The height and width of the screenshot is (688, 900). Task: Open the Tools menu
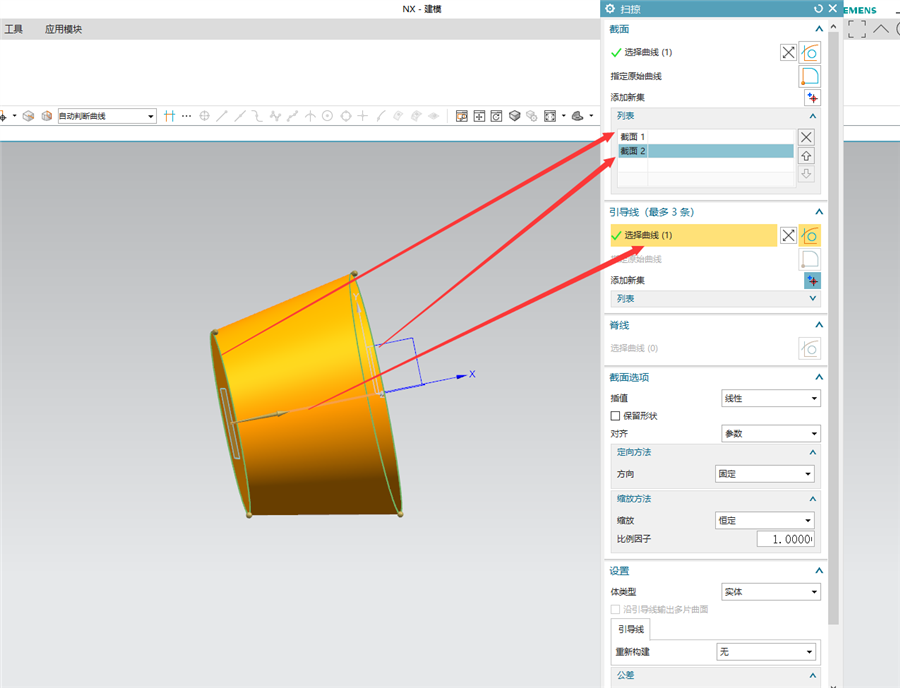(14, 29)
